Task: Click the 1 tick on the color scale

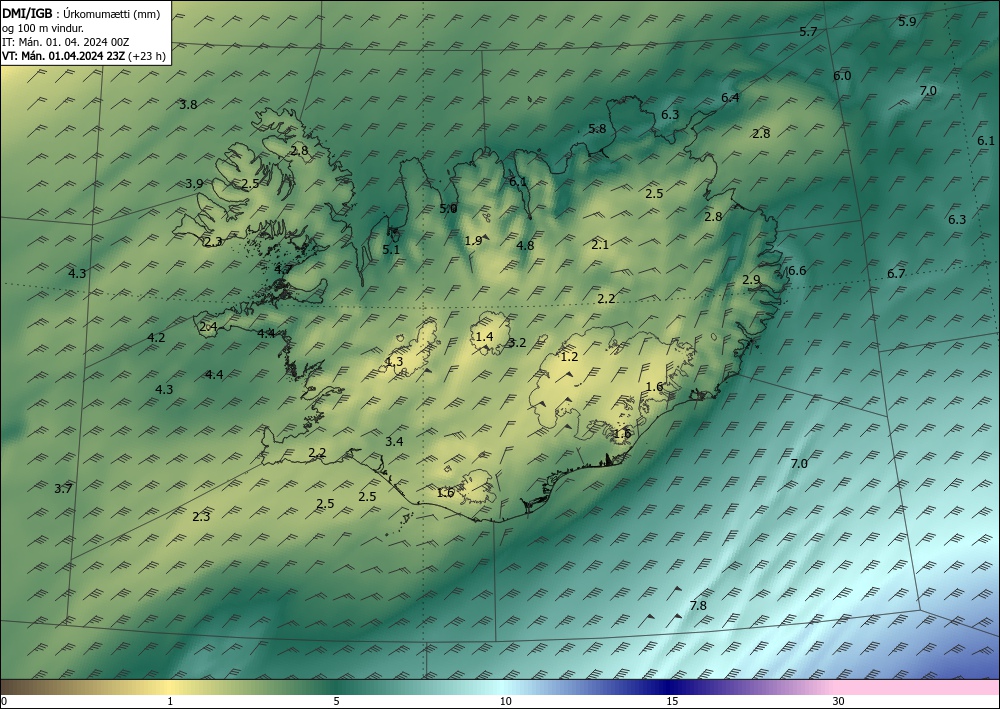Action: click(x=170, y=702)
